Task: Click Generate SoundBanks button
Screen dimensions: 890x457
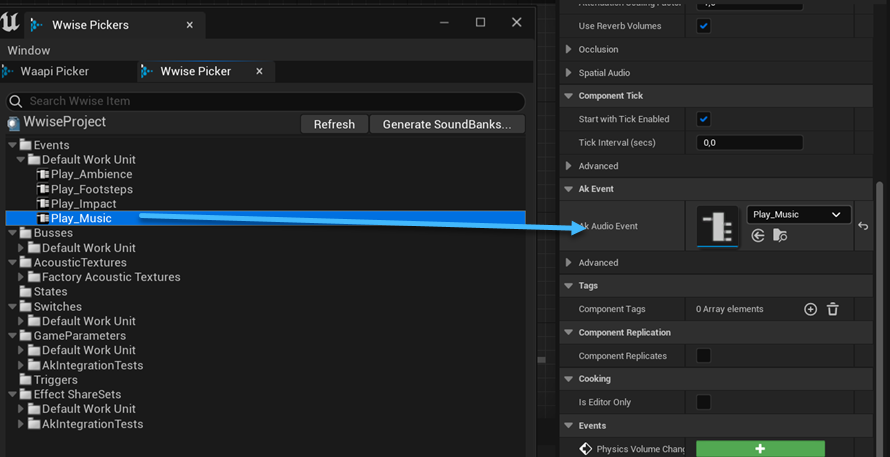Action: 447,124
